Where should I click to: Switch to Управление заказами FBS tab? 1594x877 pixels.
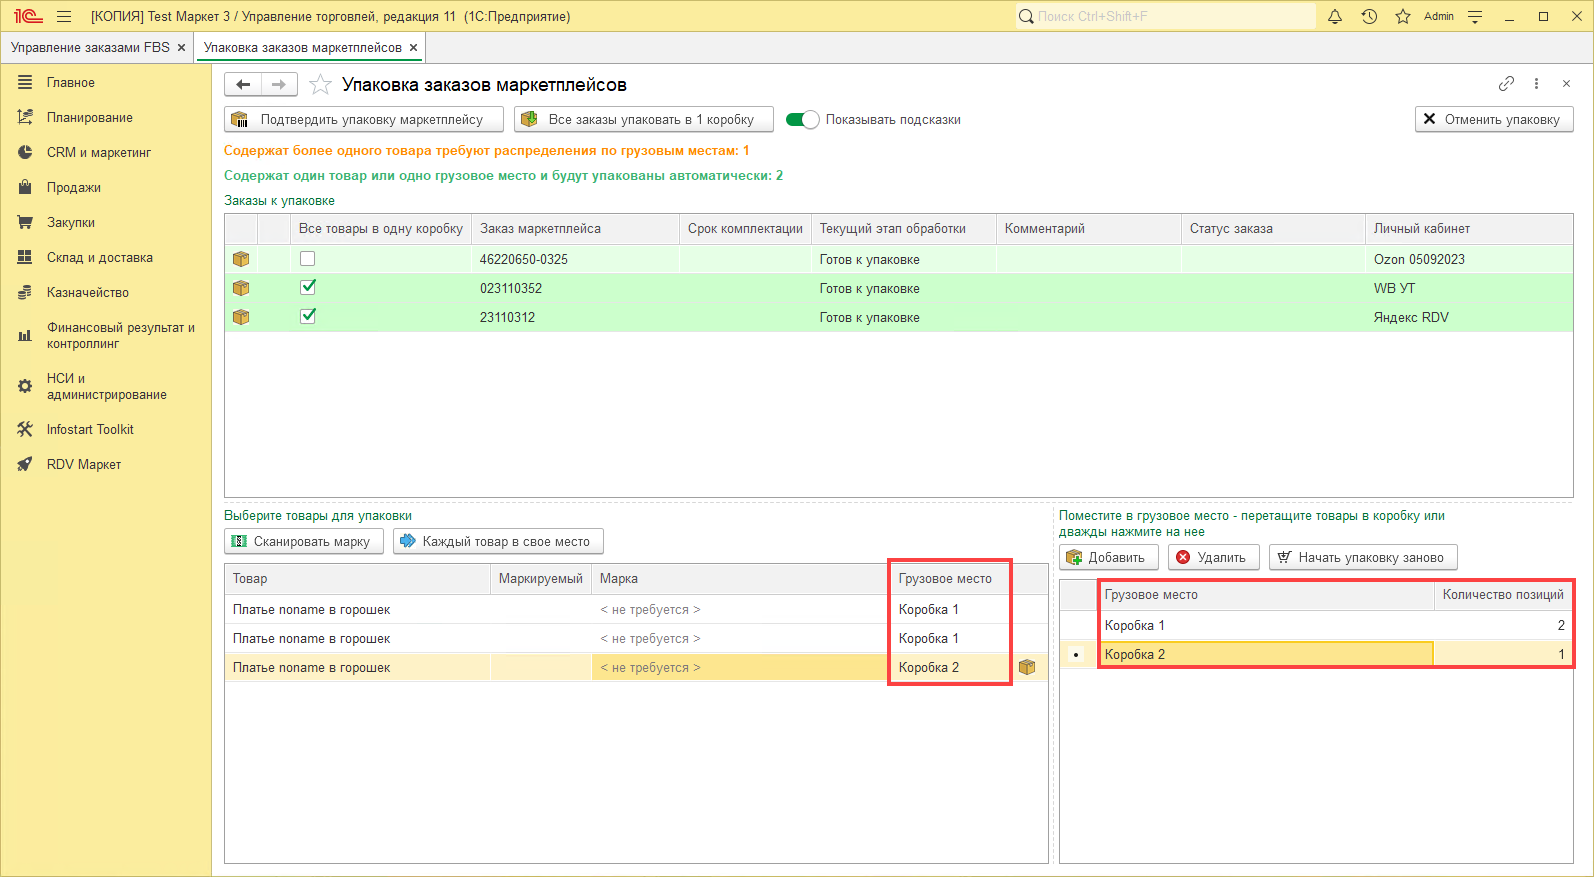pos(90,48)
